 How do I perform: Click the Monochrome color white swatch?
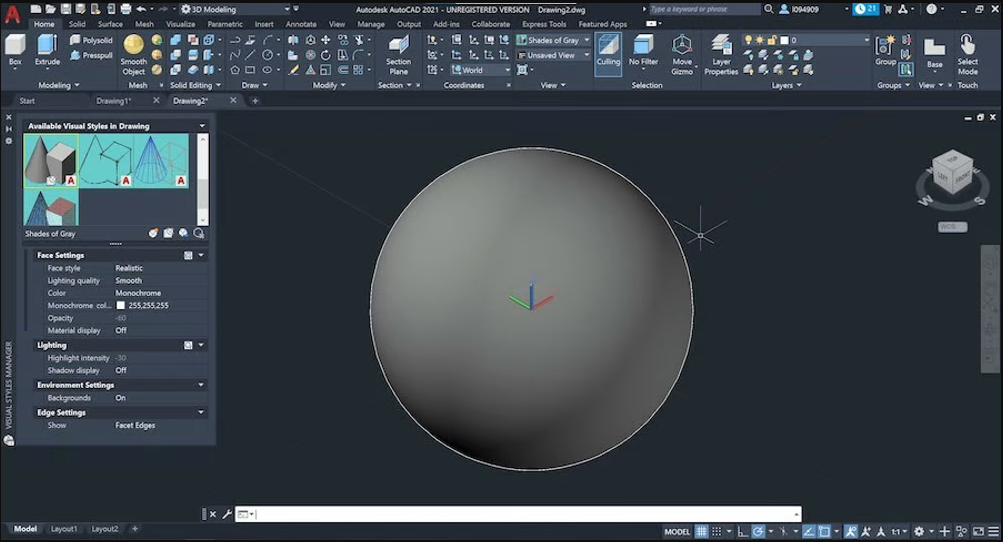(x=121, y=306)
